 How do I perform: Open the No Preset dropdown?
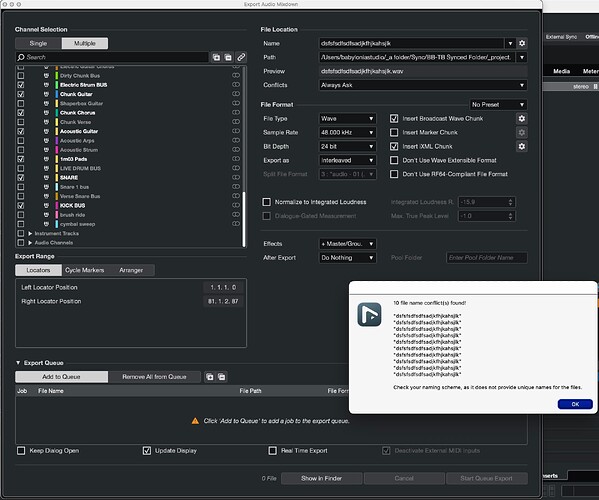[x=498, y=105]
